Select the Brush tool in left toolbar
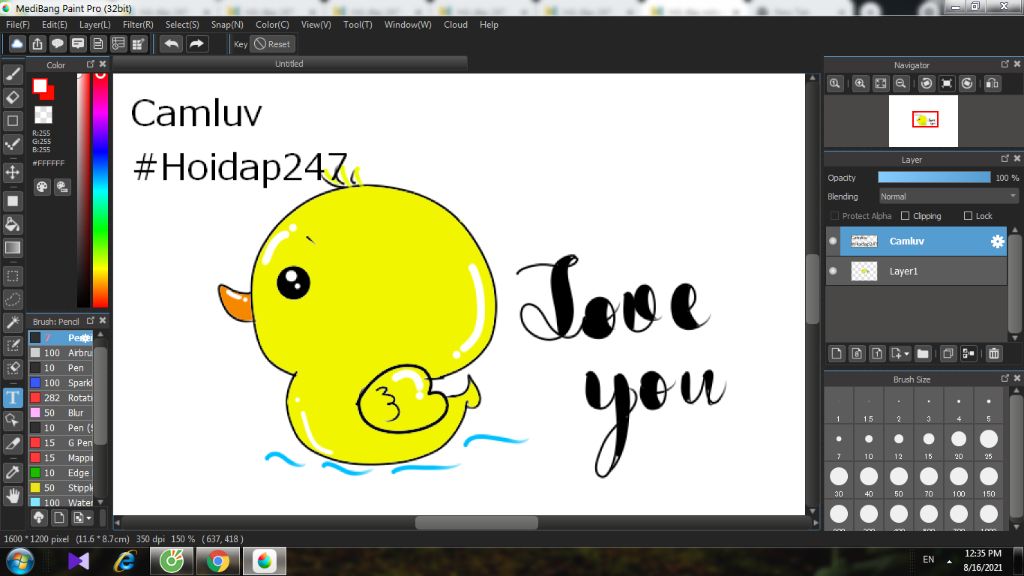Screen dimensions: 1024x576 12,74
